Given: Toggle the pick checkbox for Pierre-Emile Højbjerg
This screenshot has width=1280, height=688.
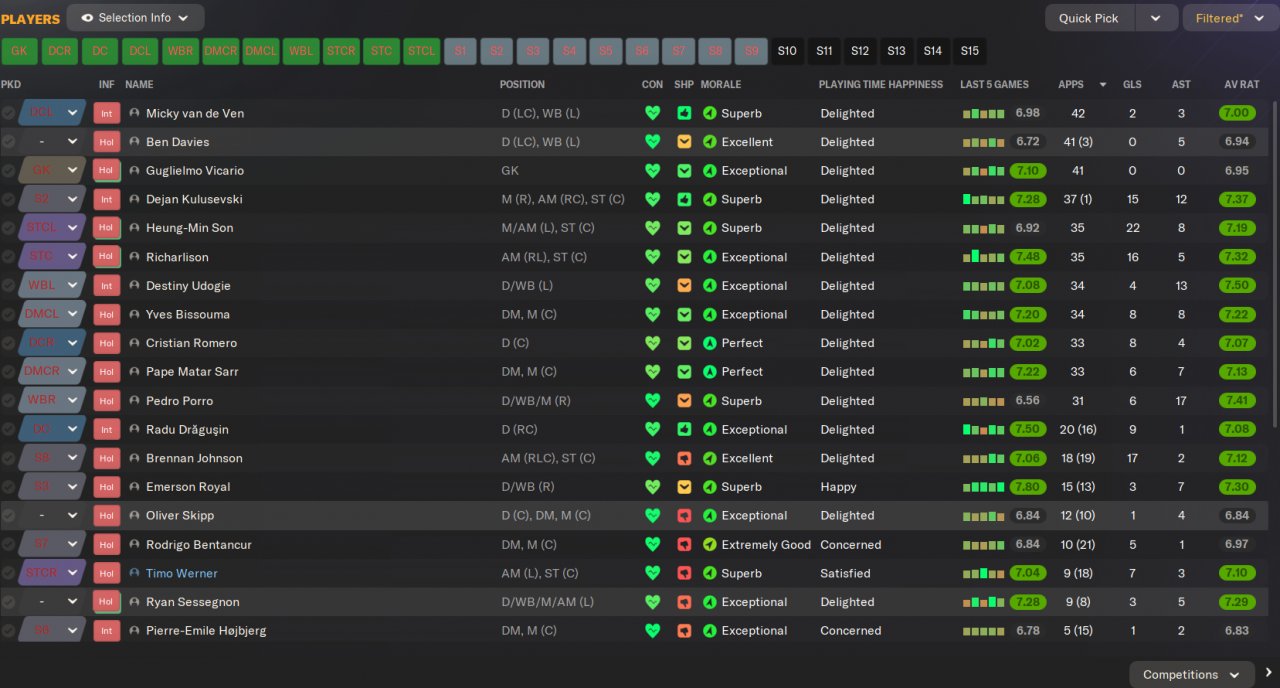Looking at the screenshot, I should click(x=8, y=631).
